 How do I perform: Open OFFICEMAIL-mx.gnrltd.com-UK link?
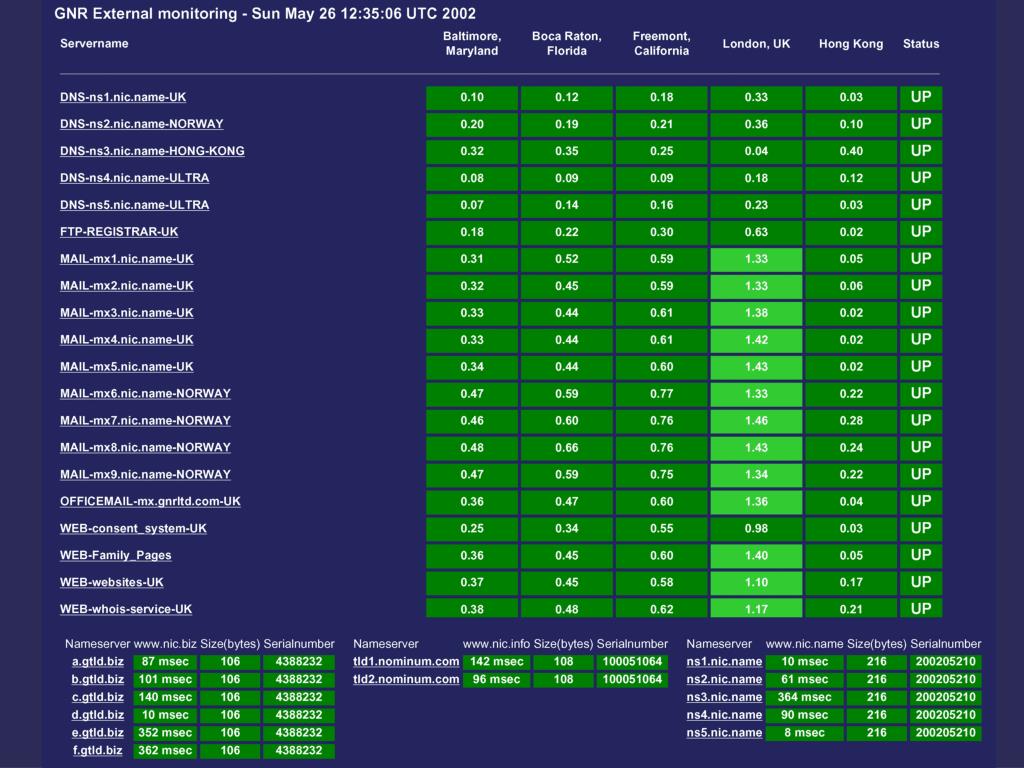point(150,502)
